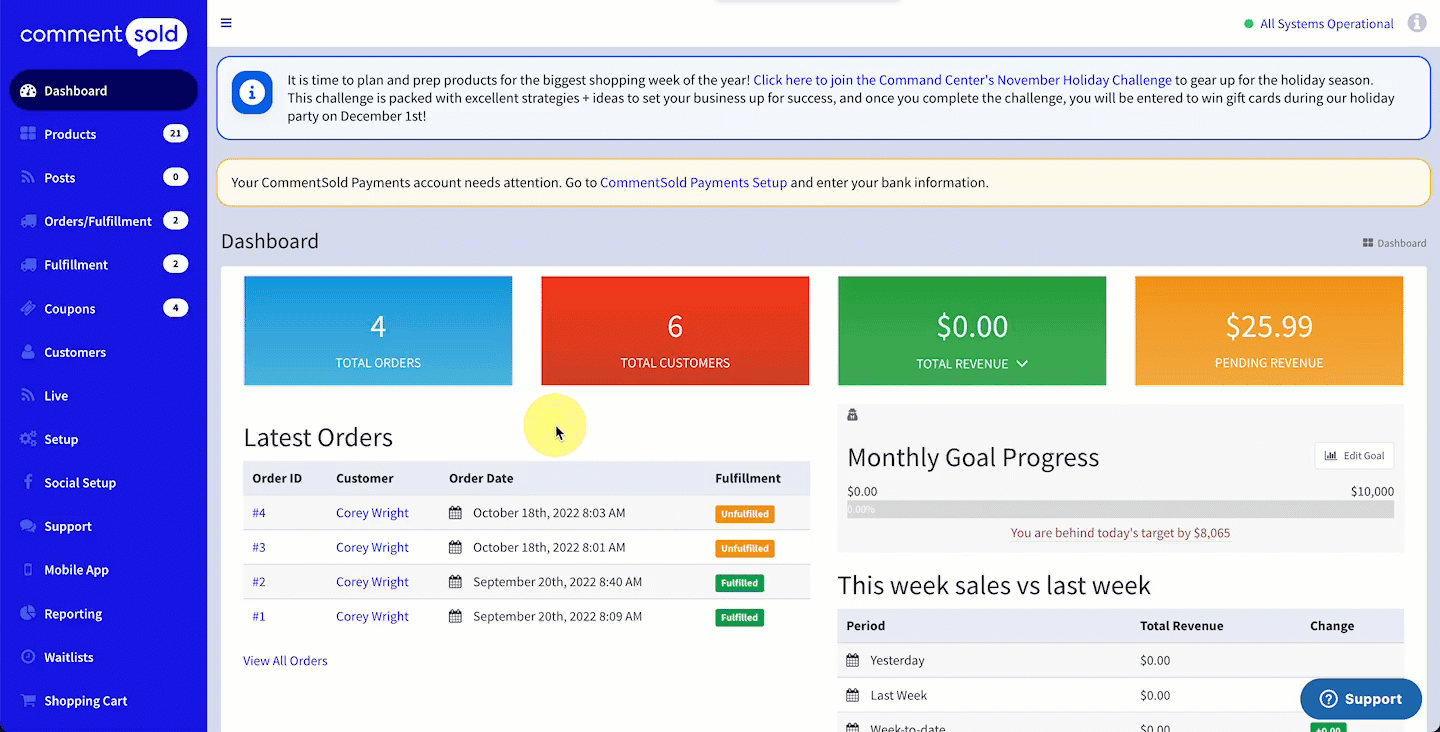Click the Products count badge 21
Image resolution: width=1440 pixels, height=732 pixels.
click(x=175, y=134)
